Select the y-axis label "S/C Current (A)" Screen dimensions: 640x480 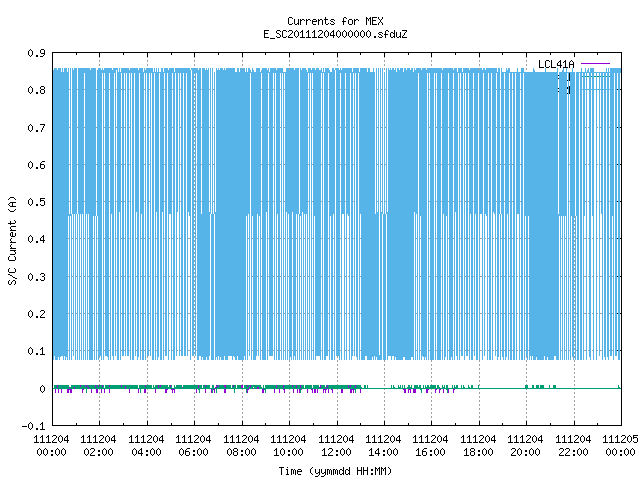[x=12, y=241]
